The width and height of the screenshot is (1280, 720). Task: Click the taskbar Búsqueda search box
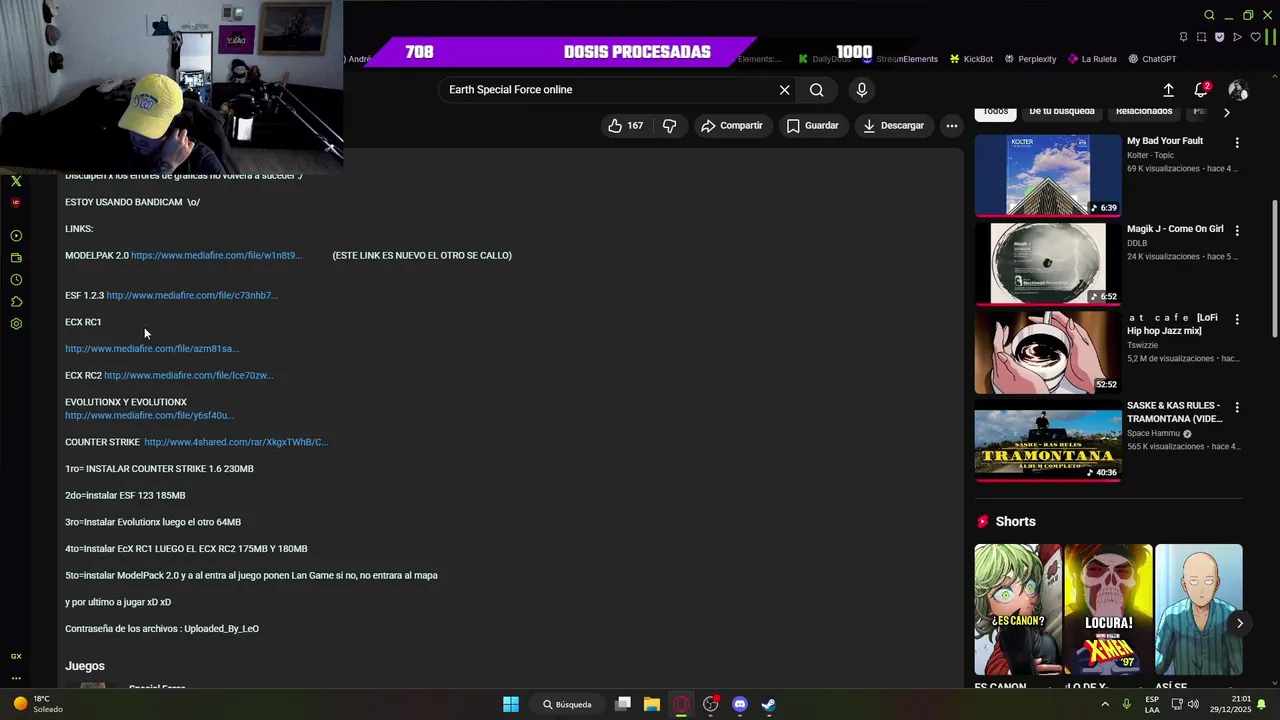(x=568, y=704)
